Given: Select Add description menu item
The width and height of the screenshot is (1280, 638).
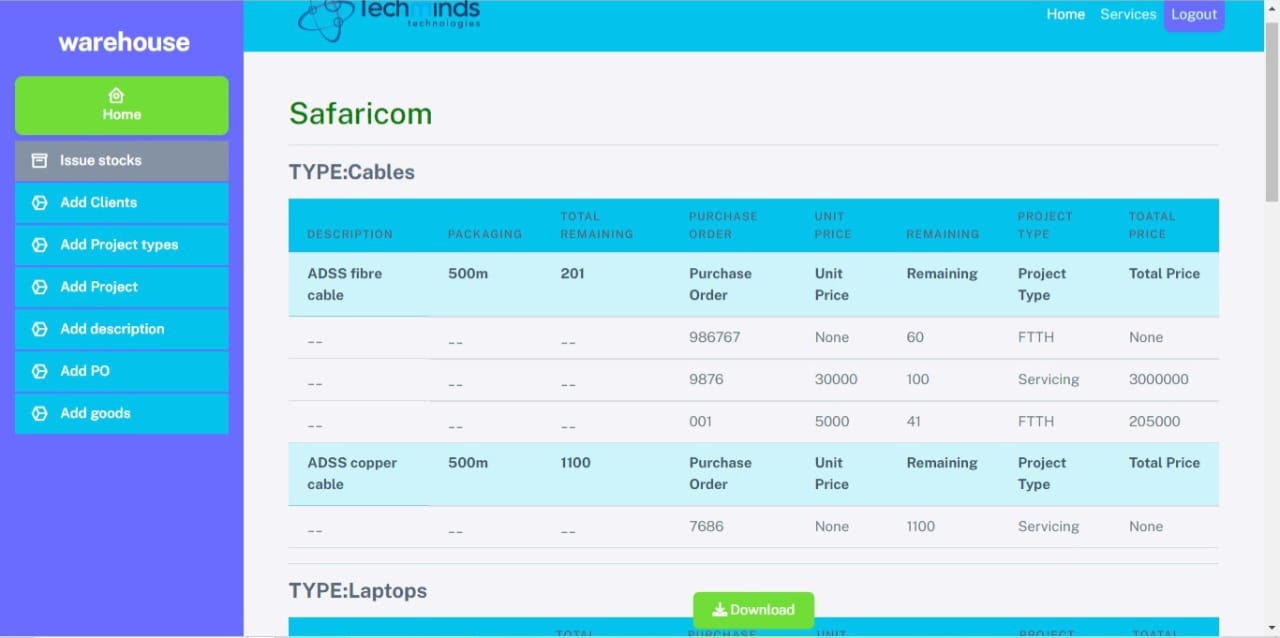Looking at the screenshot, I should click(x=122, y=328).
